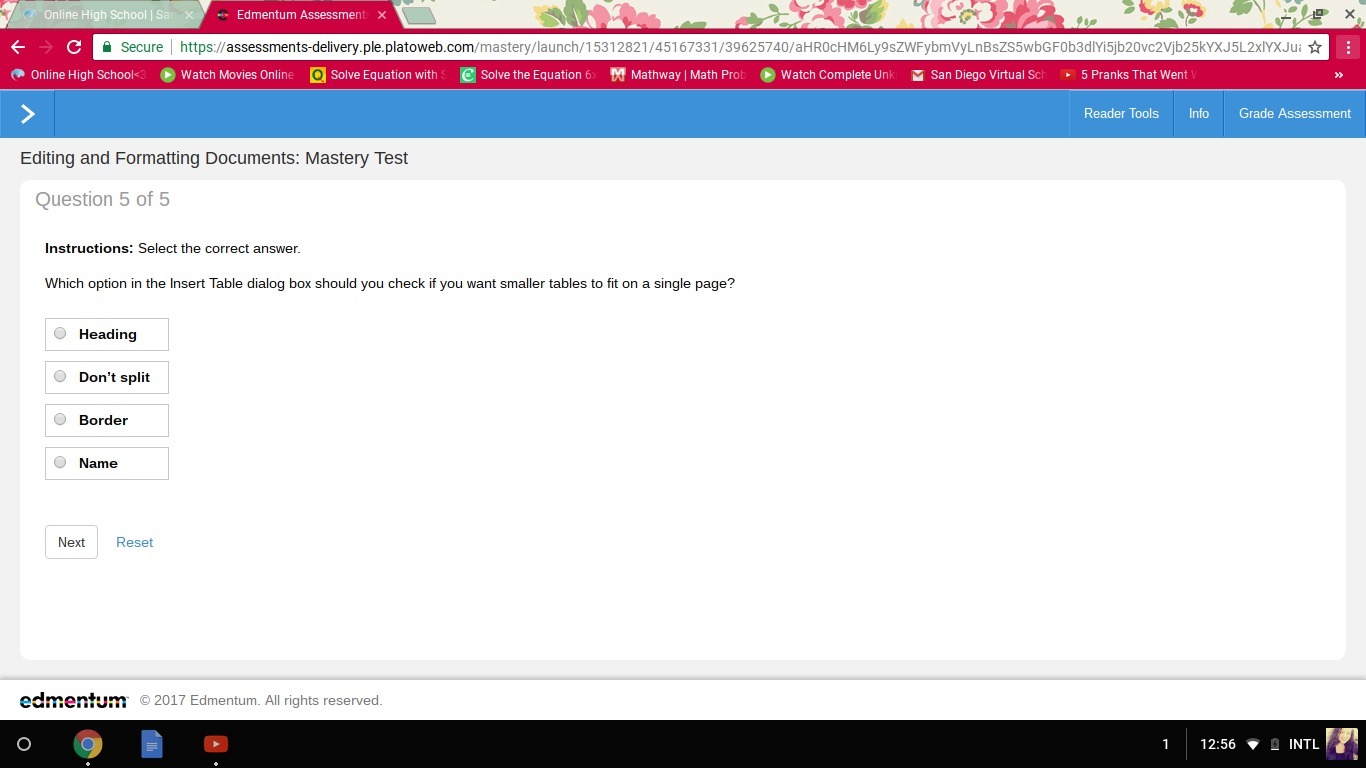This screenshot has width=1366, height=768.
Task: Open the launcher circle on the shelf
Action: (24, 744)
